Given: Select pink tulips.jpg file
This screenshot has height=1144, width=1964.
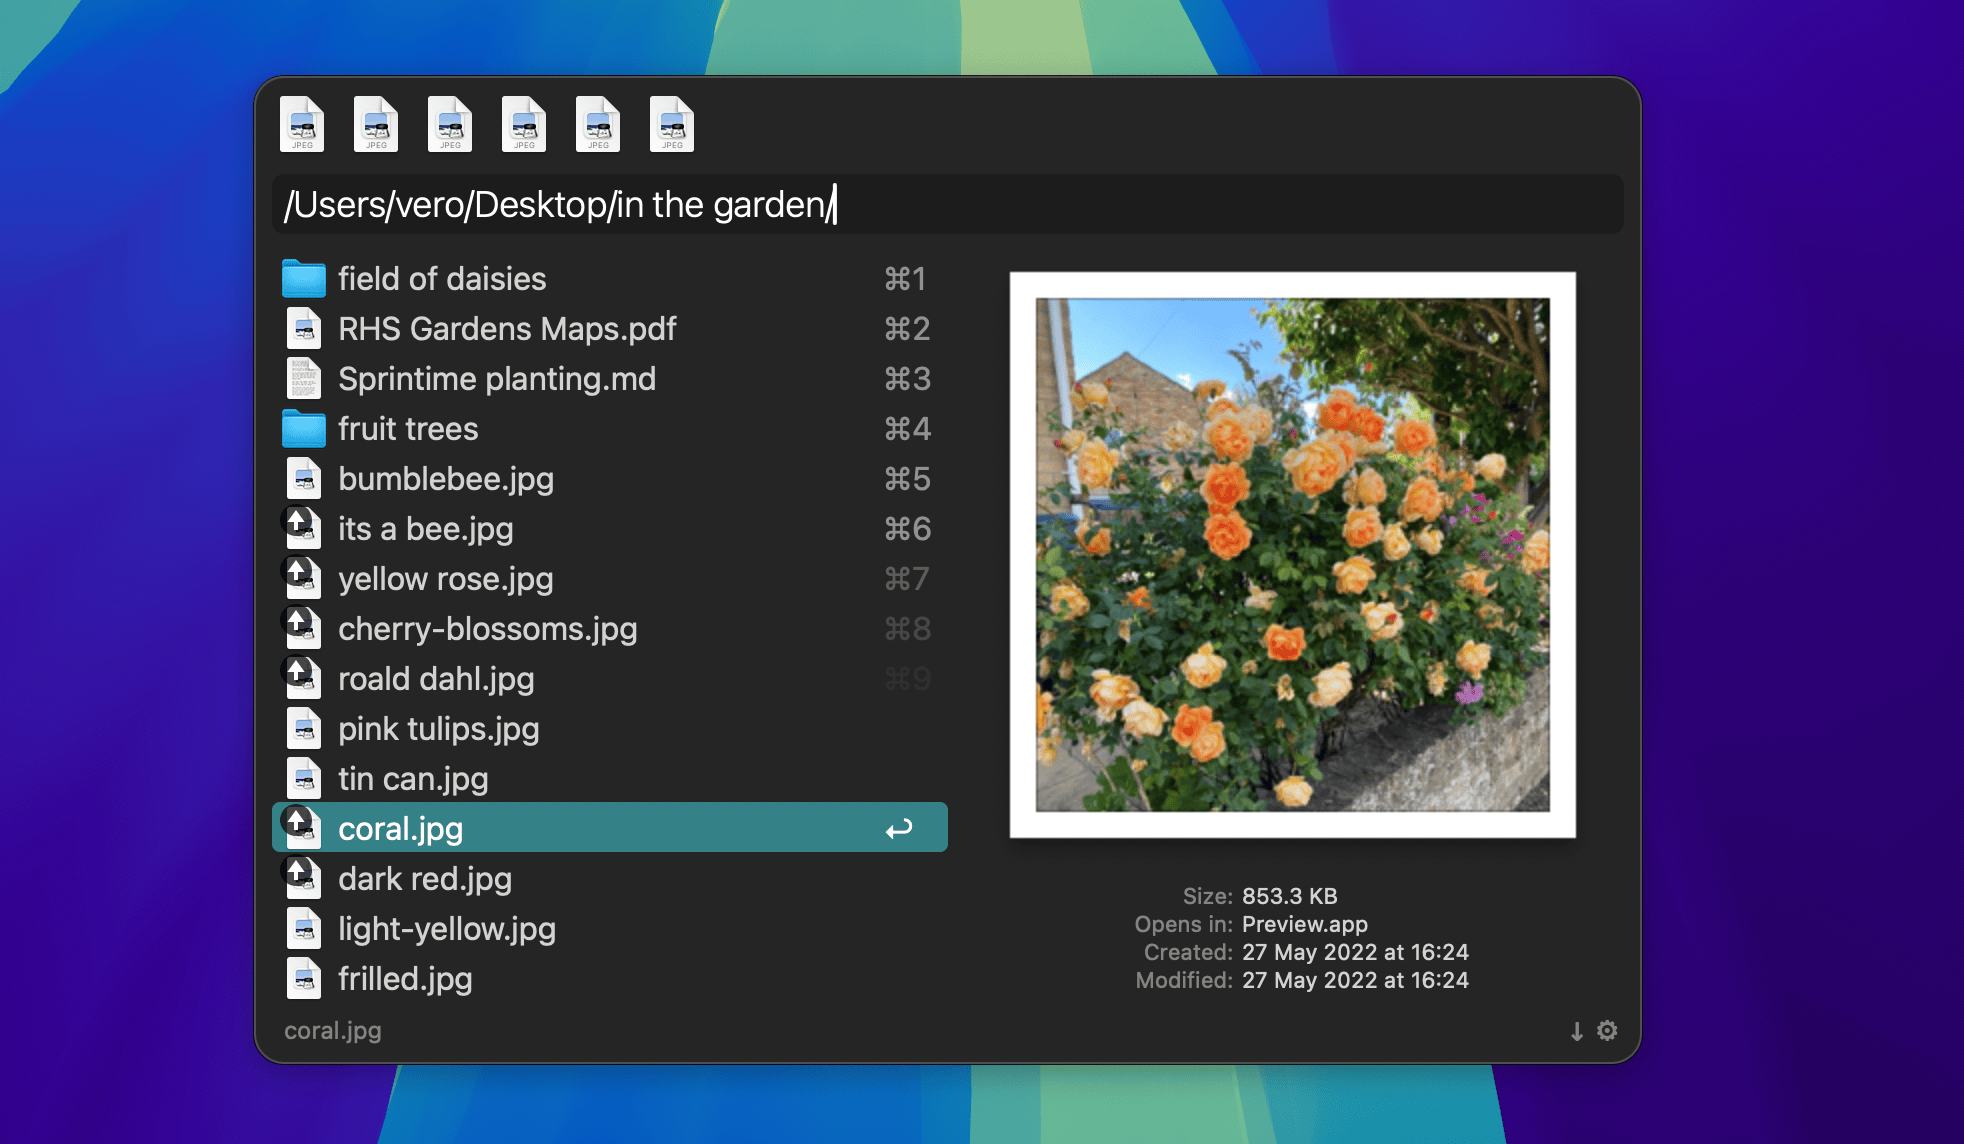Looking at the screenshot, I should pyautogui.click(x=439, y=729).
